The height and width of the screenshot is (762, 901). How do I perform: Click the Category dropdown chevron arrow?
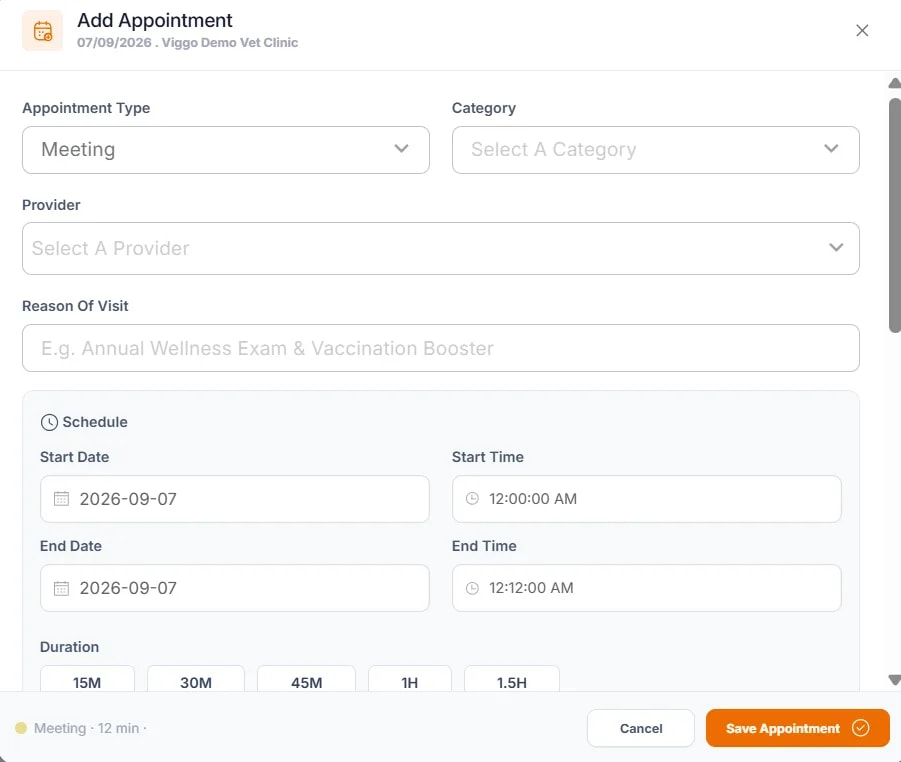(x=831, y=149)
